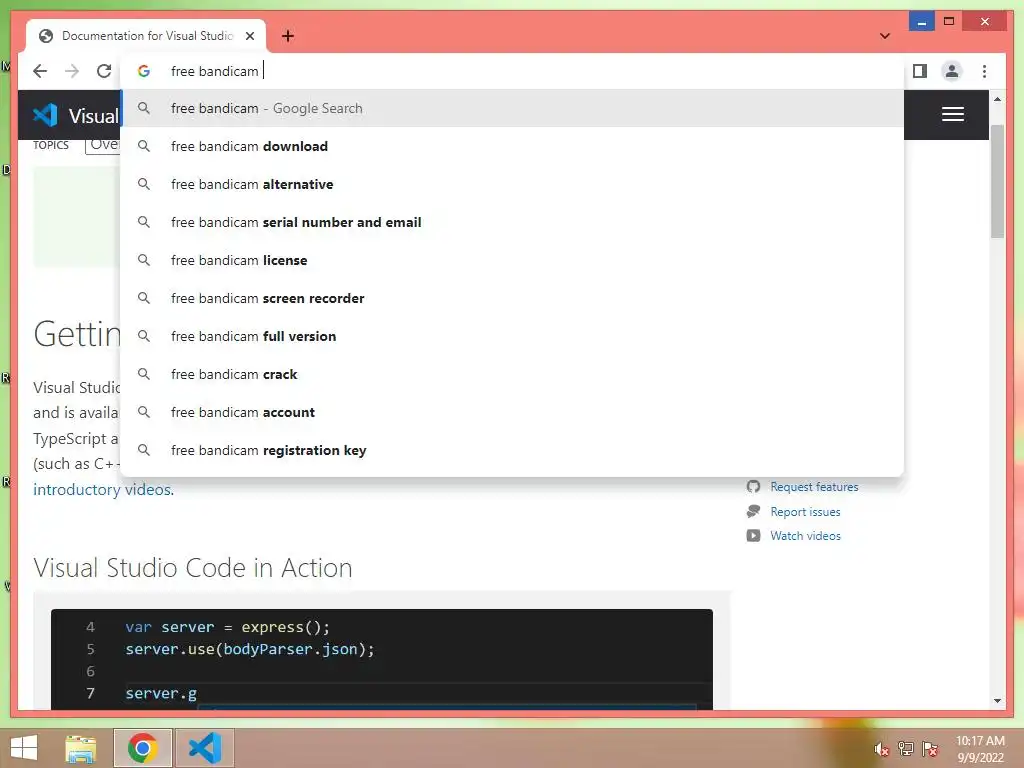Select 'free bandicam license' suggestion
Viewport: 1024px width, 768px height.
point(512,260)
